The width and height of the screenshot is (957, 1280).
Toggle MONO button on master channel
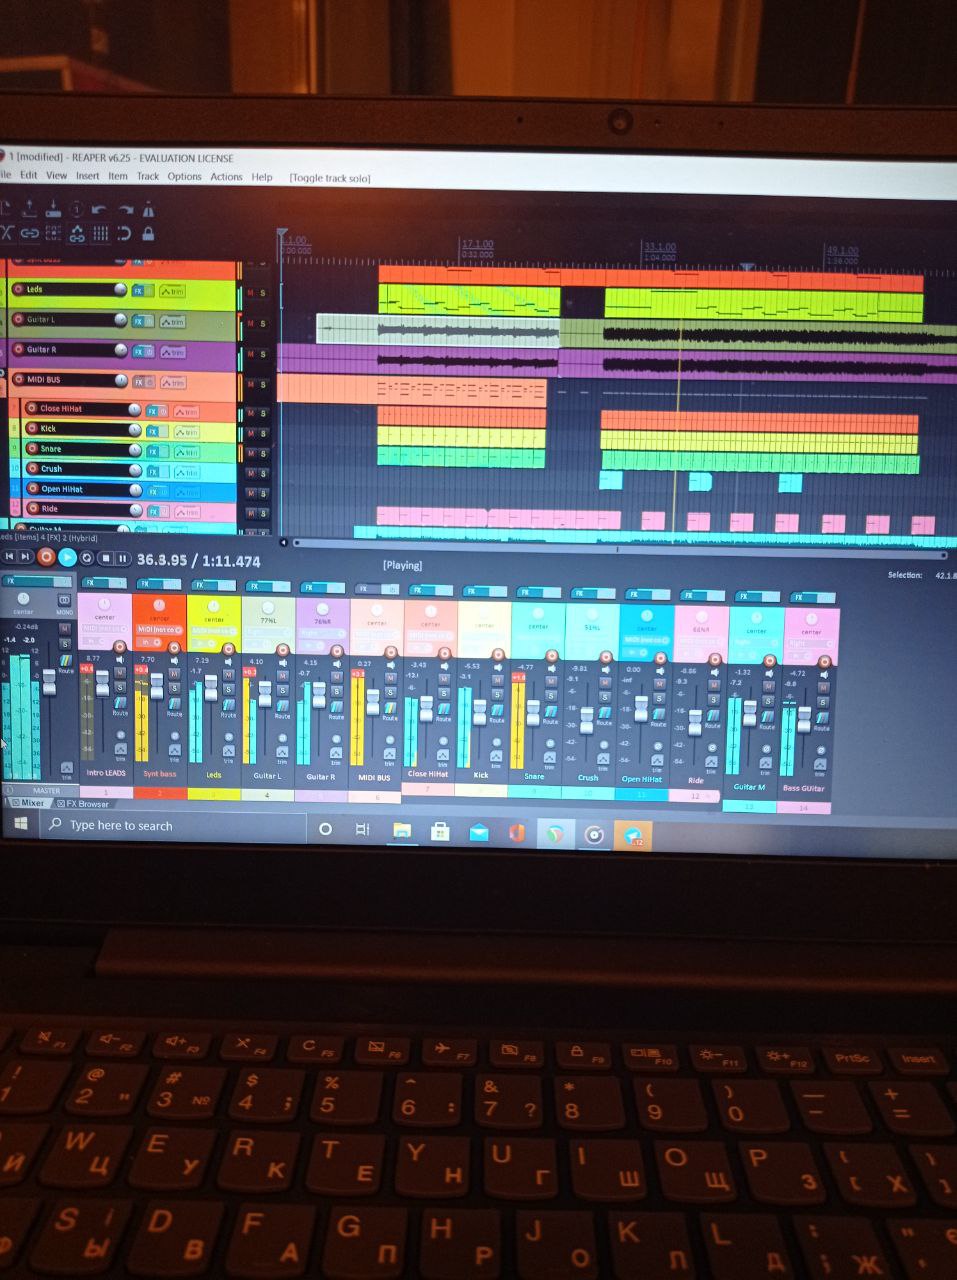64,600
